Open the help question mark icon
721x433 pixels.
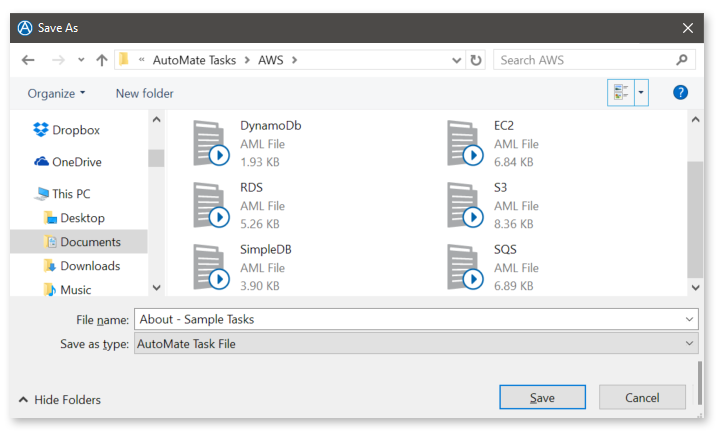[680, 92]
